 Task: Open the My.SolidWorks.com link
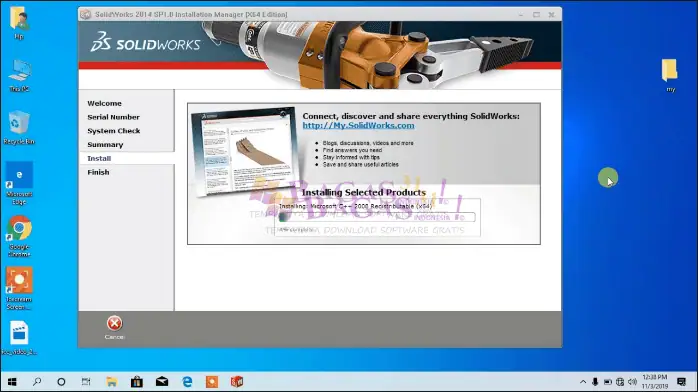pyautogui.click(x=358, y=125)
